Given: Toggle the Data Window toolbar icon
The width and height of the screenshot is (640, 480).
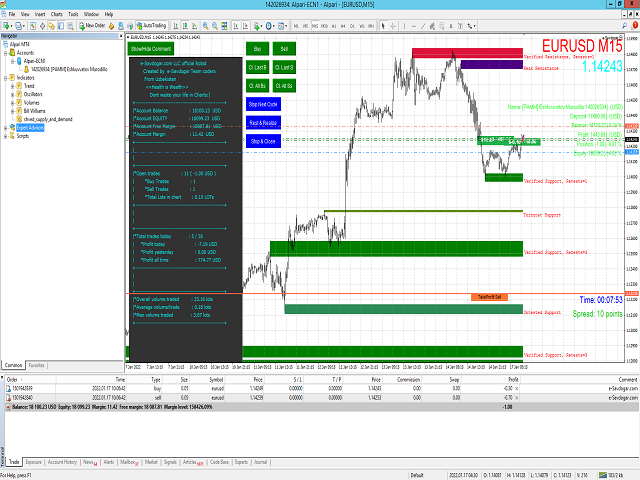Looking at the screenshot, I should coord(42,26).
